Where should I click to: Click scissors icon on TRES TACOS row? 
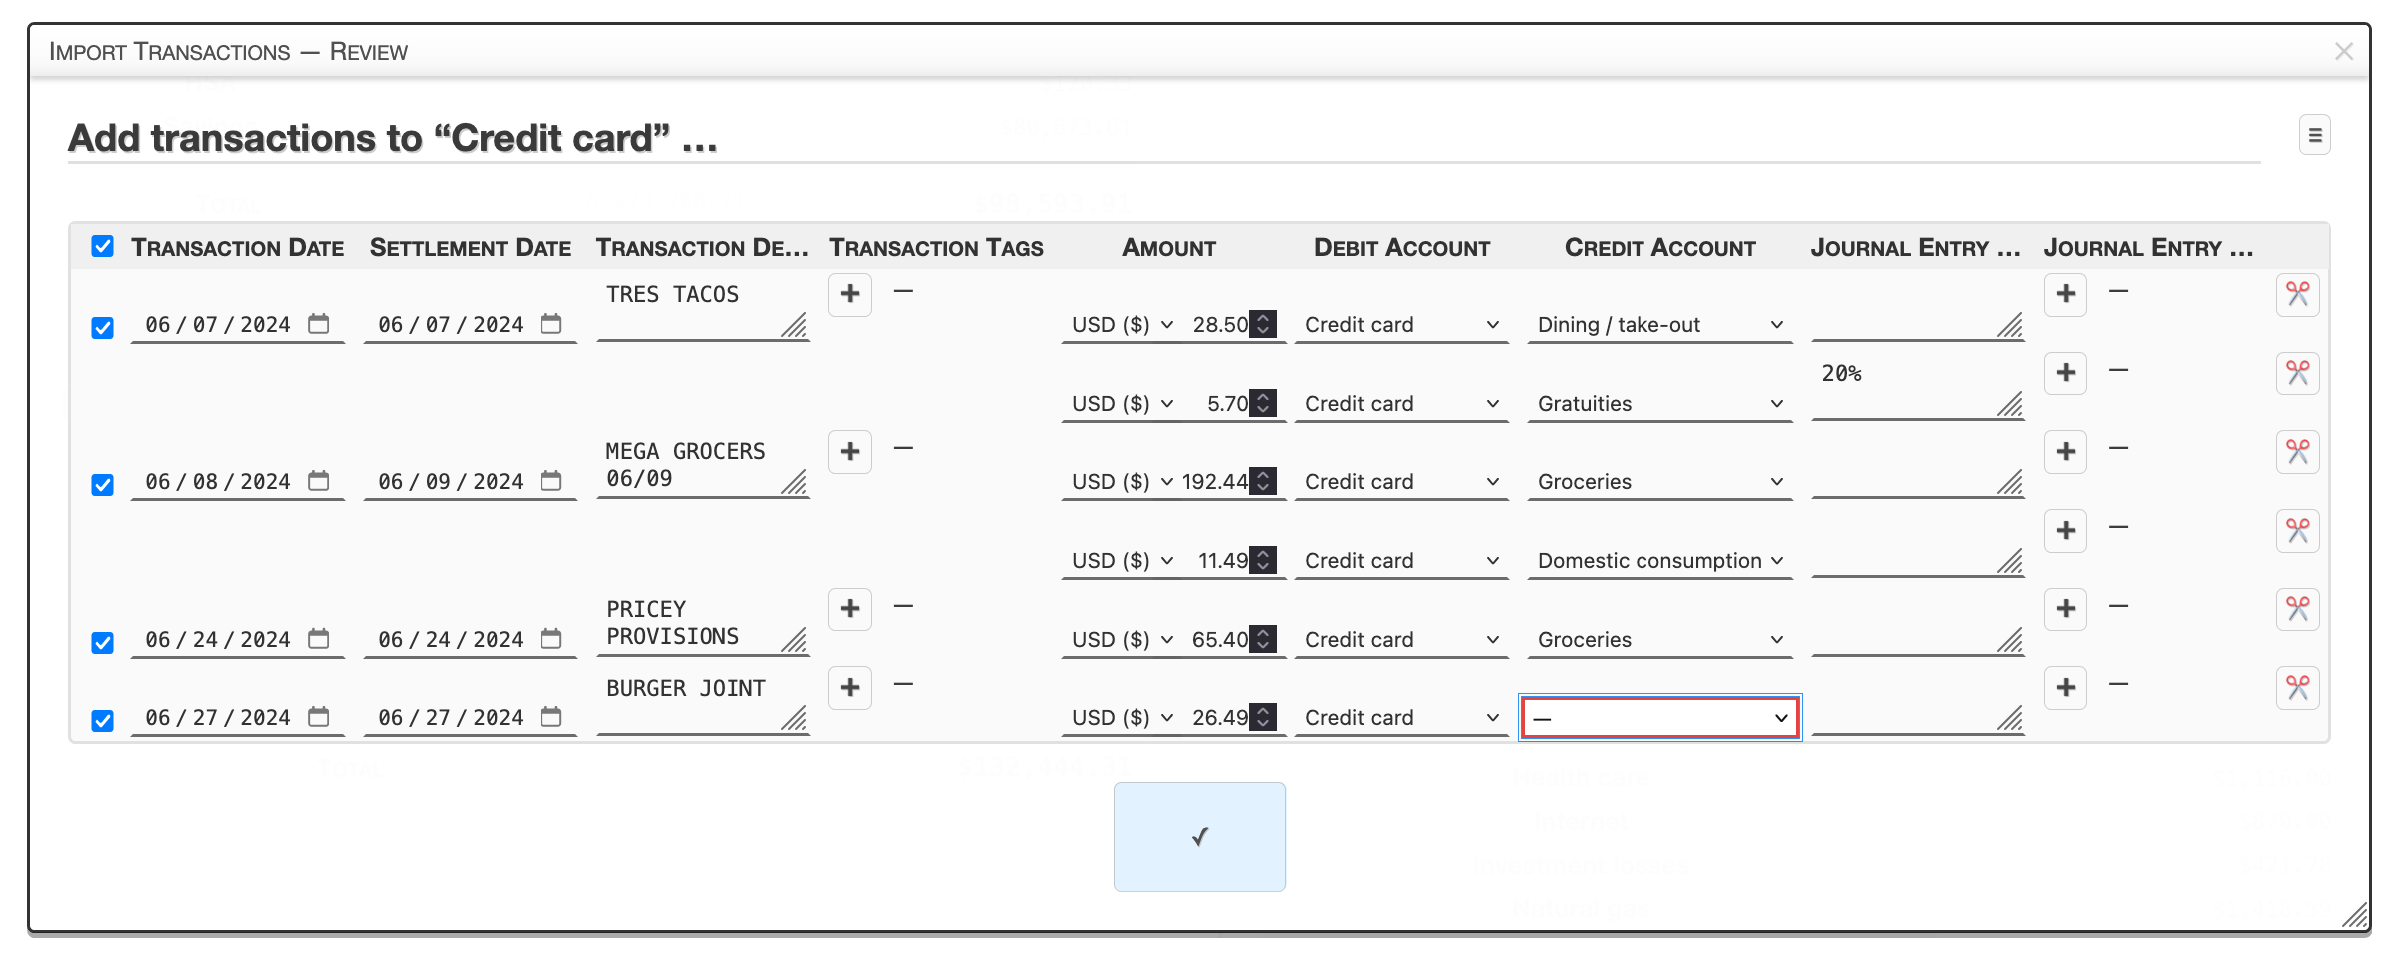click(2297, 294)
